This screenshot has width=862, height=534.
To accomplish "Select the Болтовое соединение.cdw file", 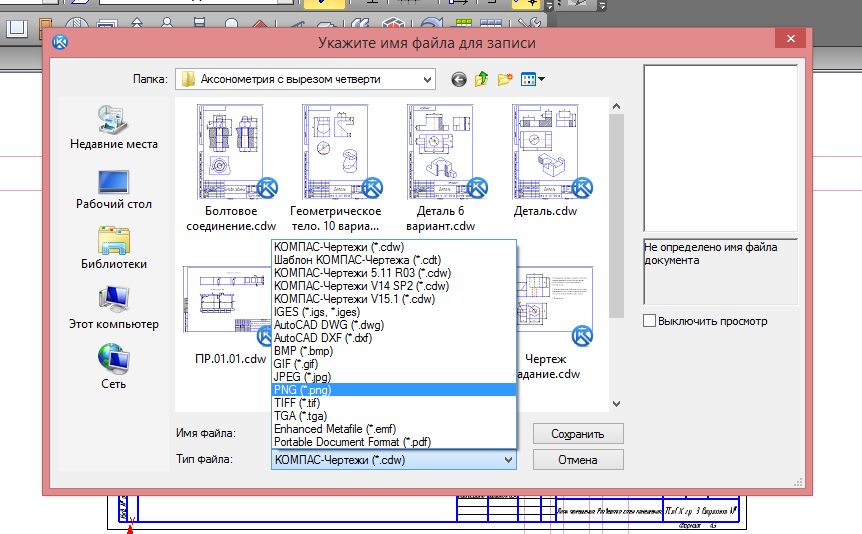I will click(231, 168).
